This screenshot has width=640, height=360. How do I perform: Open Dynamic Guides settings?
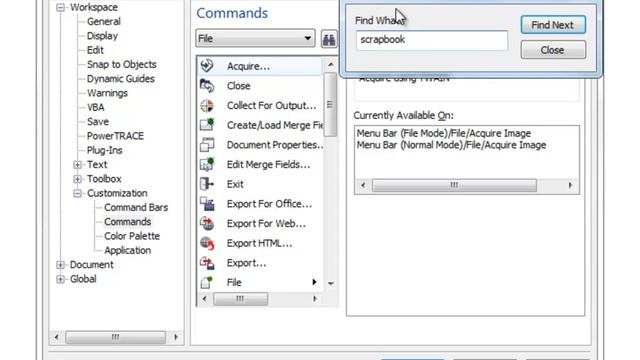pyautogui.click(x=120, y=79)
